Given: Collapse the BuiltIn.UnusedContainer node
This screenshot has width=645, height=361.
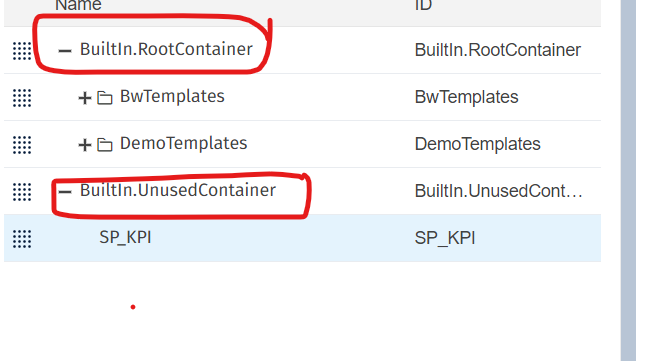Looking at the screenshot, I should [x=65, y=192].
